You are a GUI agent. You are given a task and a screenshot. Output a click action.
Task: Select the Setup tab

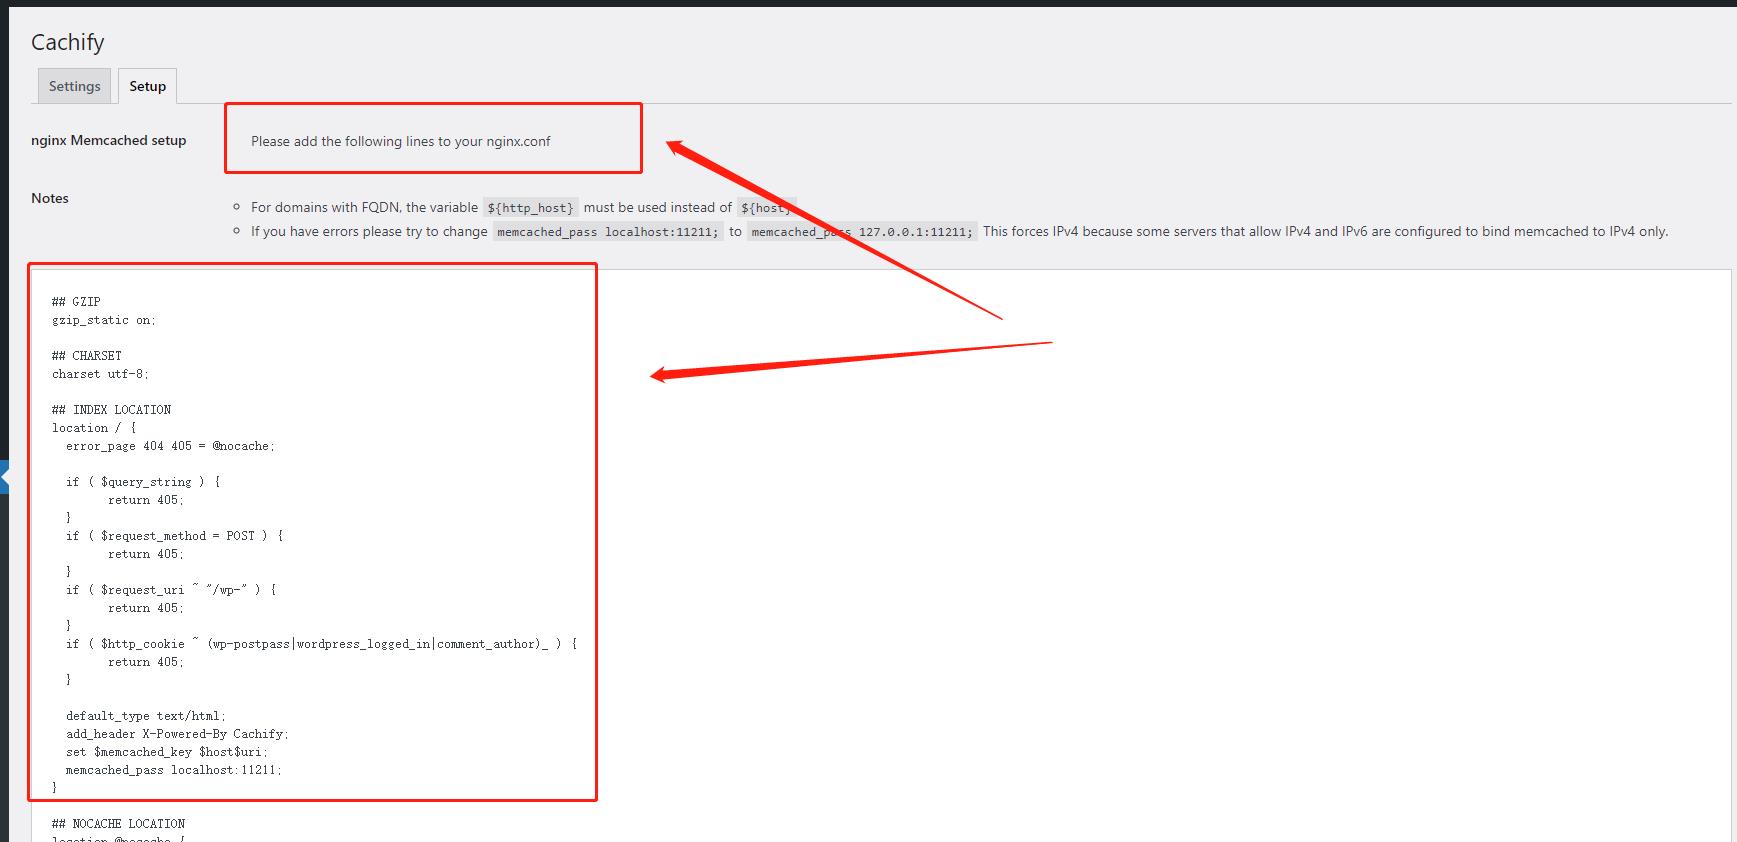[x=148, y=86]
